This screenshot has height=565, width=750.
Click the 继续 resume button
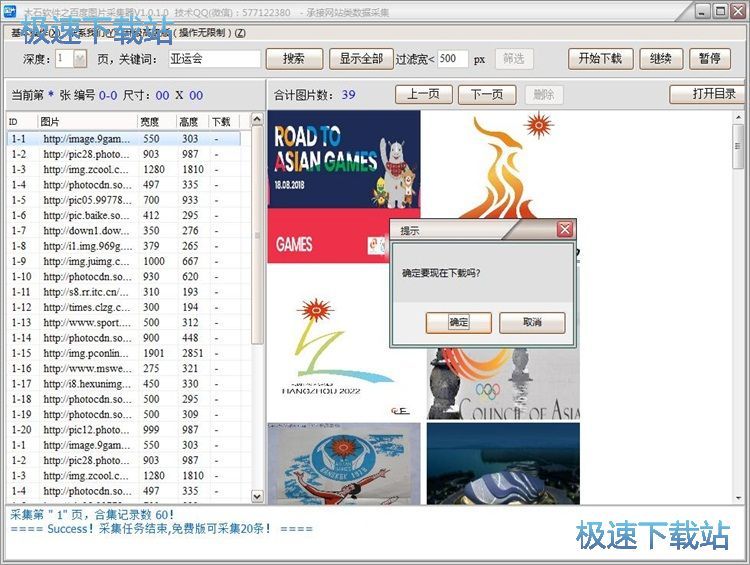(661, 59)
